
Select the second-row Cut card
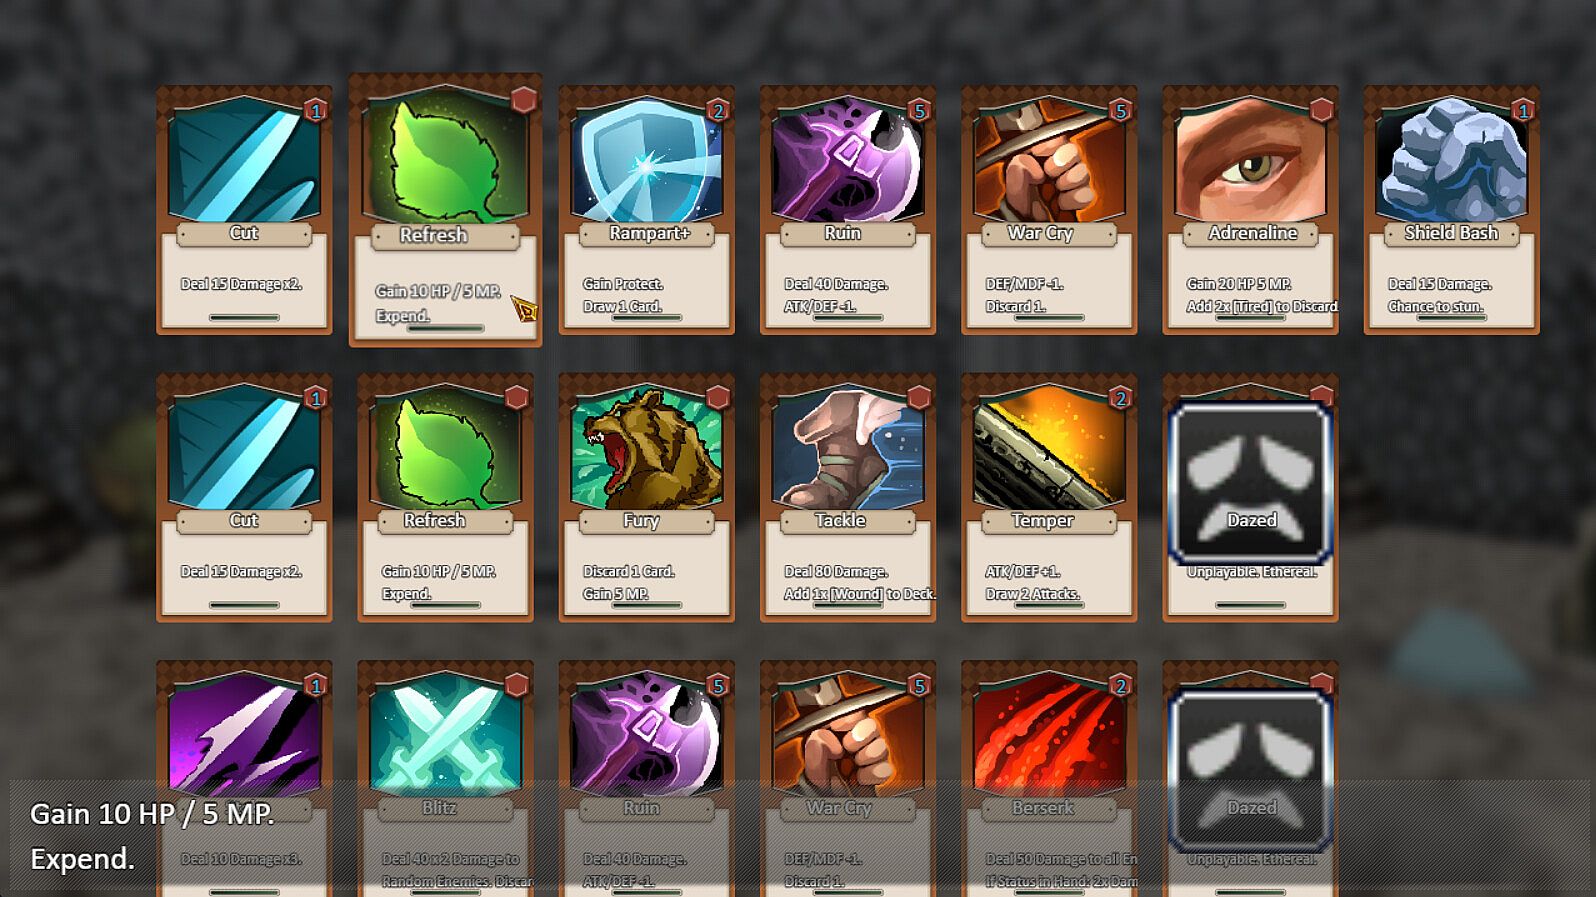pos(244,497)
